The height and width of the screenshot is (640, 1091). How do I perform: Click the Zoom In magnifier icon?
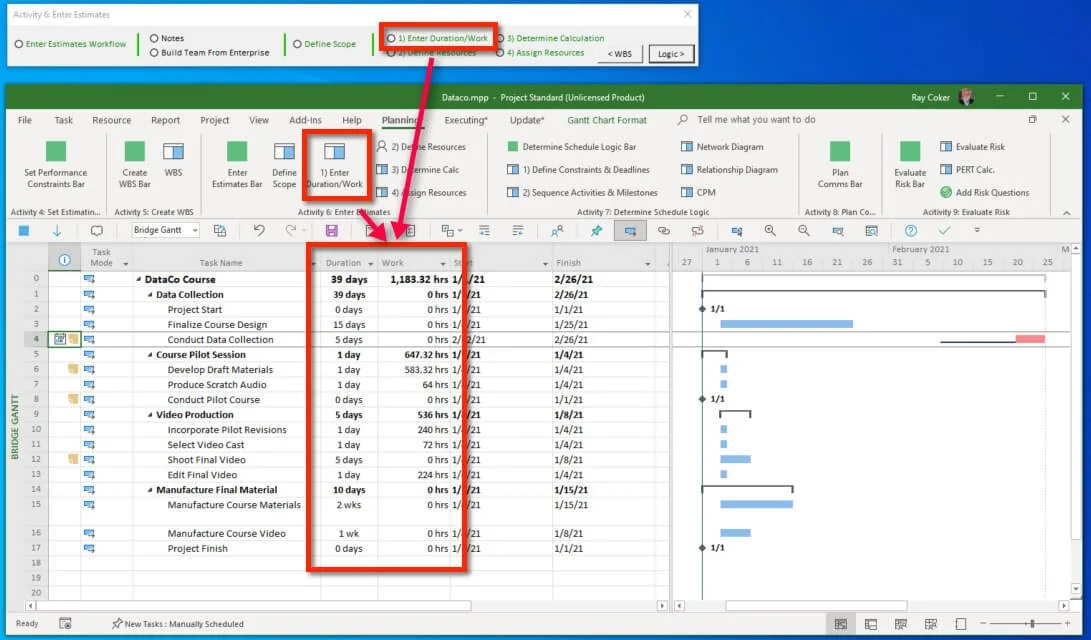tap(770, 230)
